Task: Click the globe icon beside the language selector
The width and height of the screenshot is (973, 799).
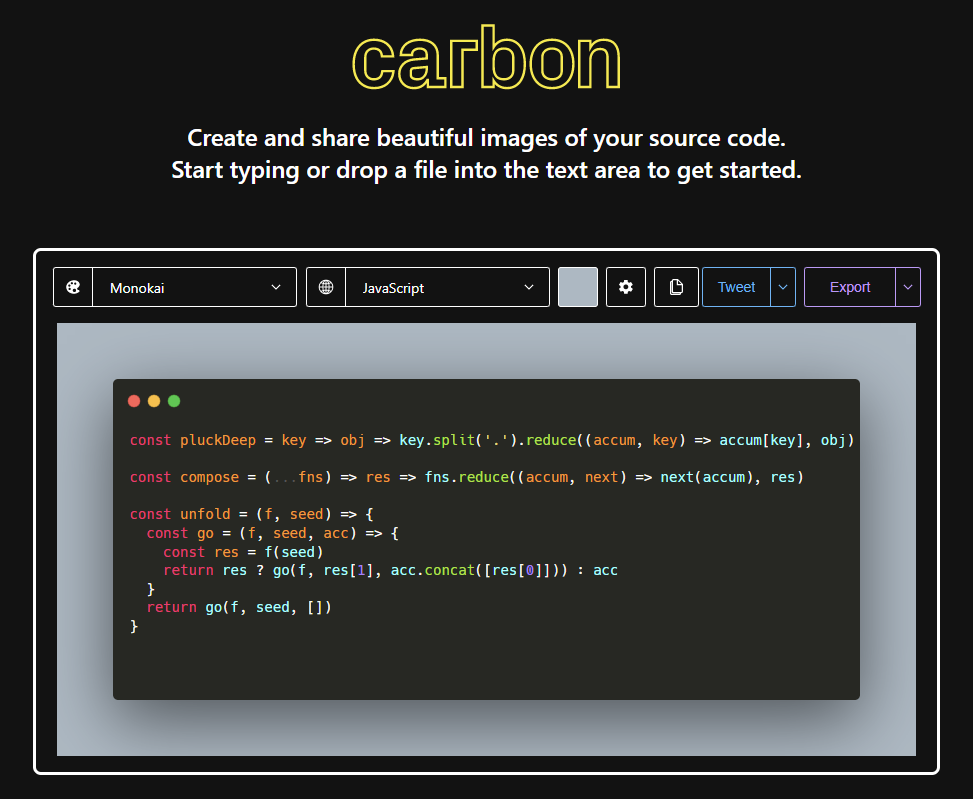Action: [325, 287]
